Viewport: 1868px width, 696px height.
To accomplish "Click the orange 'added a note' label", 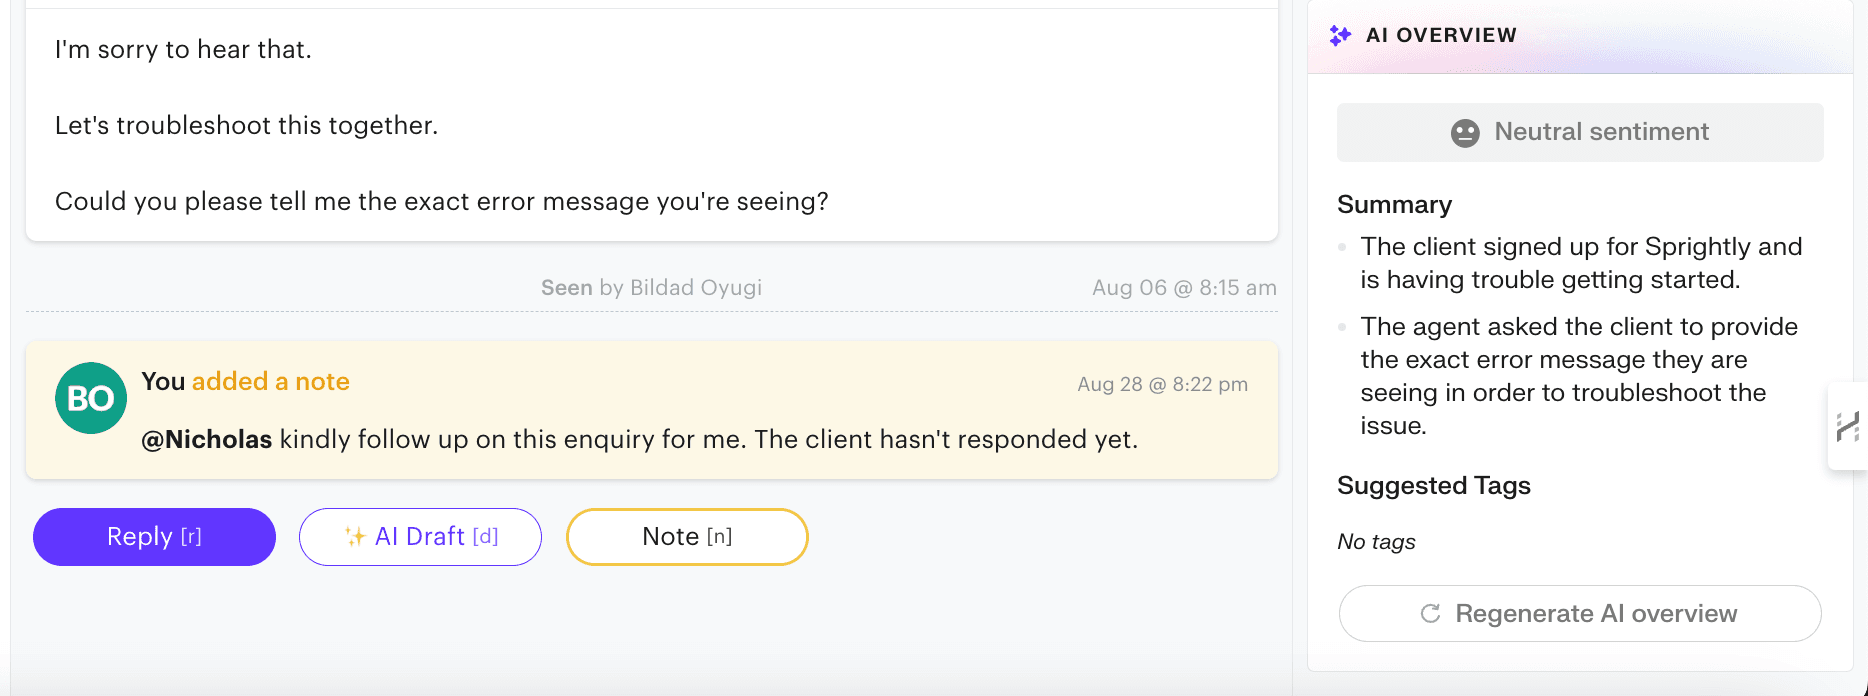I will pos(270,381).
